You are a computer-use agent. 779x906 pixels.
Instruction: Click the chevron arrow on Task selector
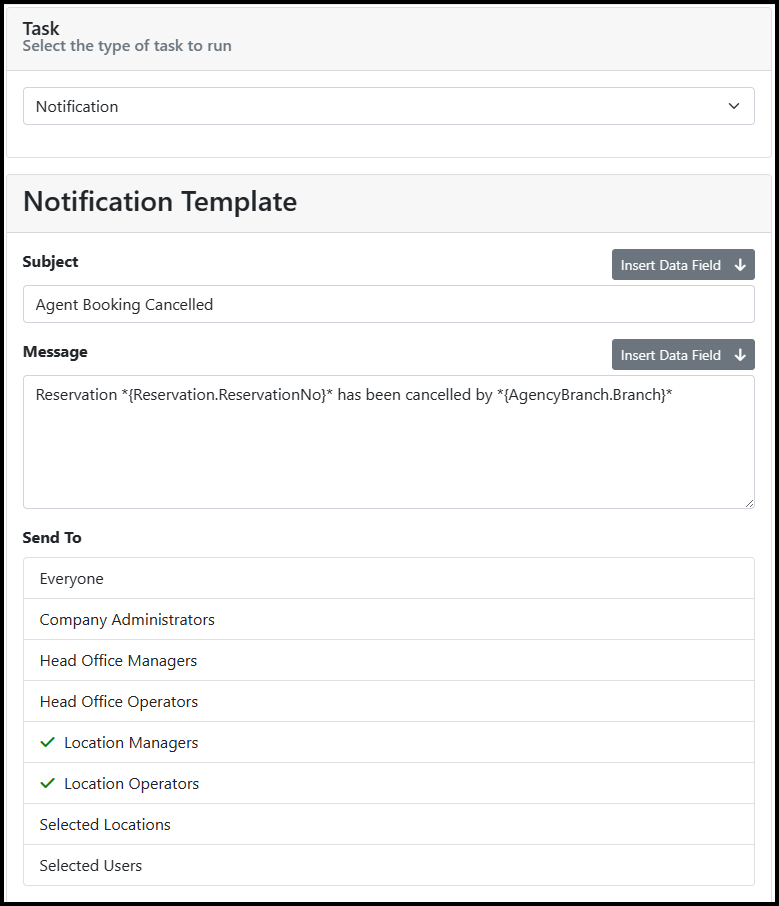733,106
